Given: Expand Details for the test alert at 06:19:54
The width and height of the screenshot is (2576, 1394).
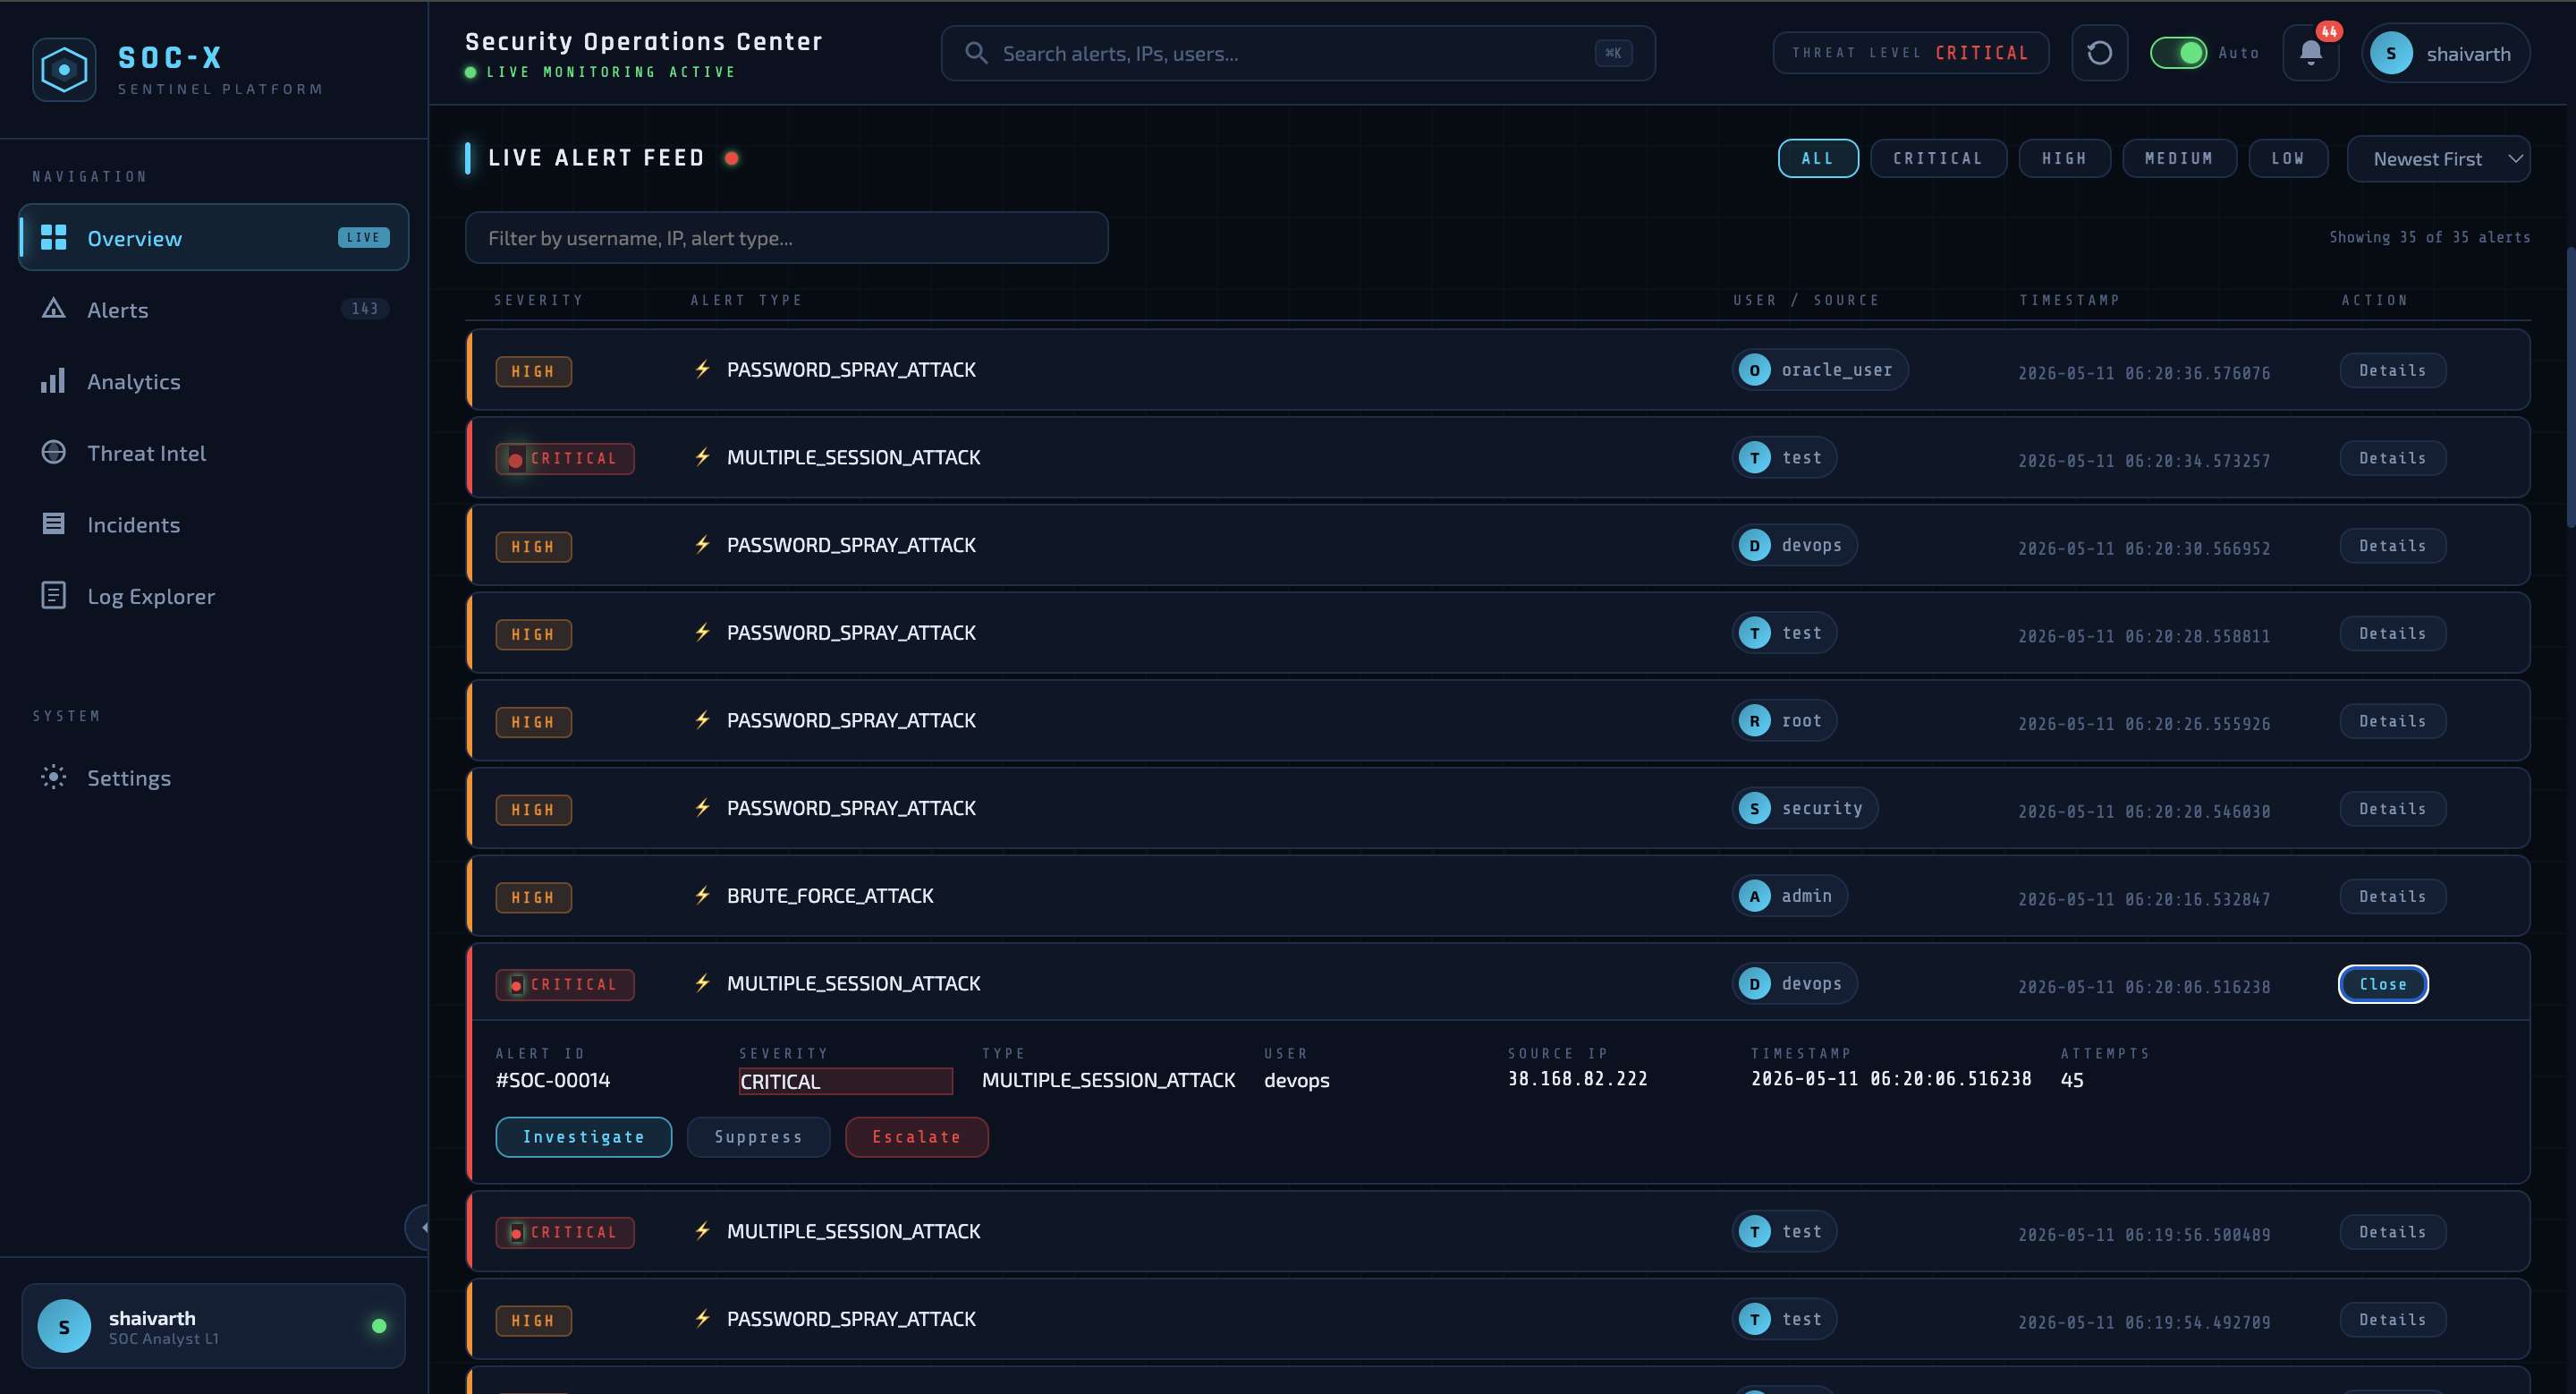Looking at the screenshot, I should tap(2393, 1320).
